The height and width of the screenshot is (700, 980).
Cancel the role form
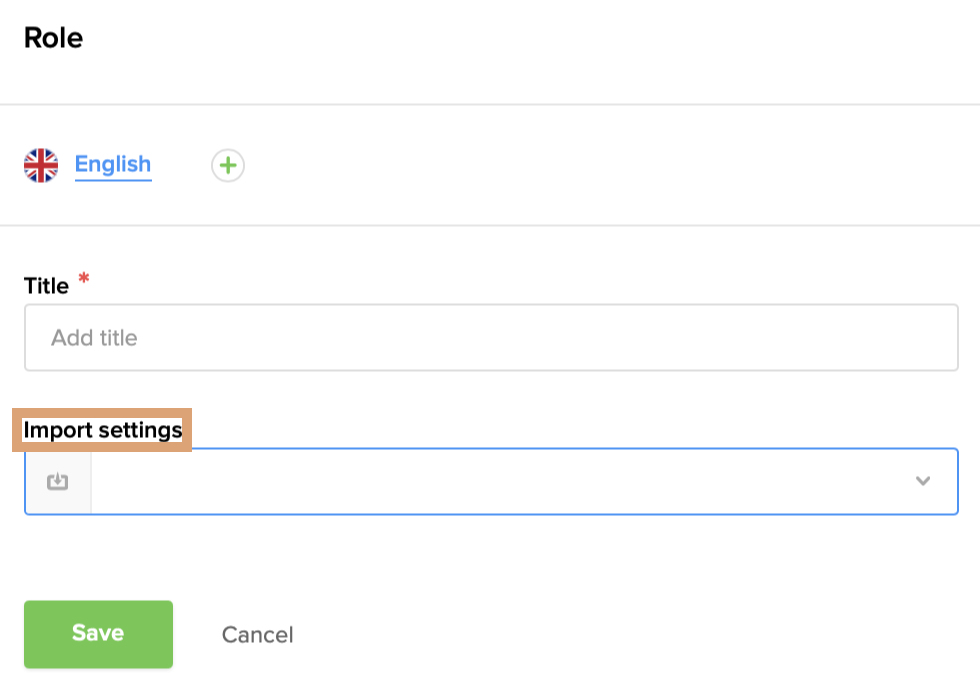(x=257, y=635)
